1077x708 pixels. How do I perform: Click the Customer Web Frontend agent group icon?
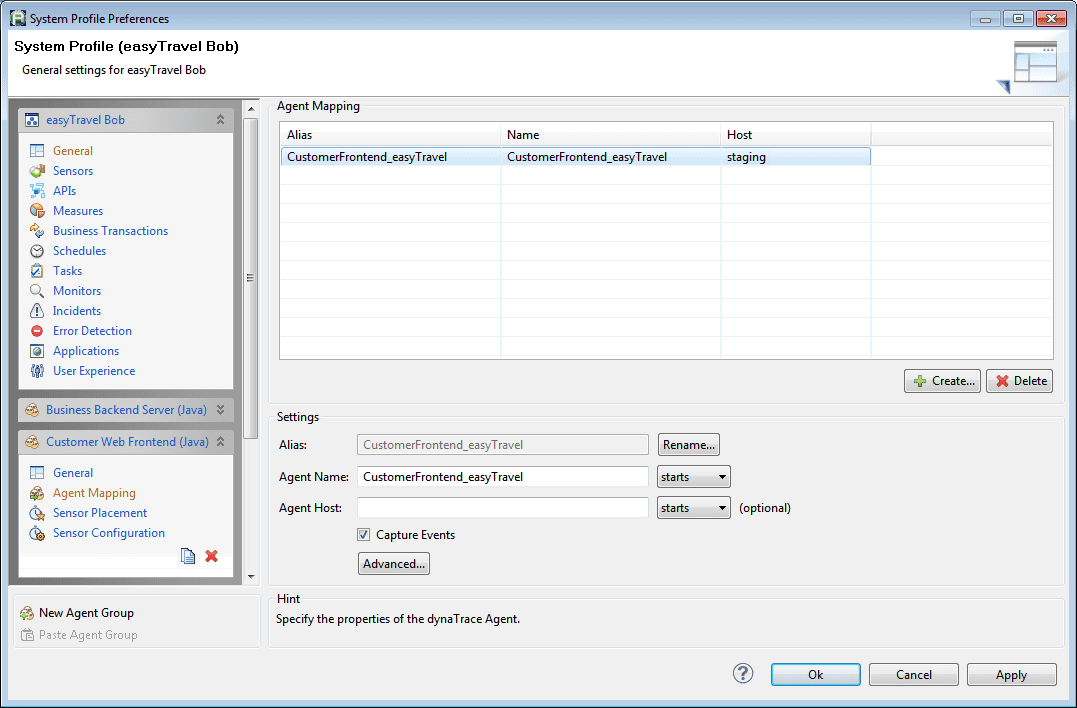point(32,442)
